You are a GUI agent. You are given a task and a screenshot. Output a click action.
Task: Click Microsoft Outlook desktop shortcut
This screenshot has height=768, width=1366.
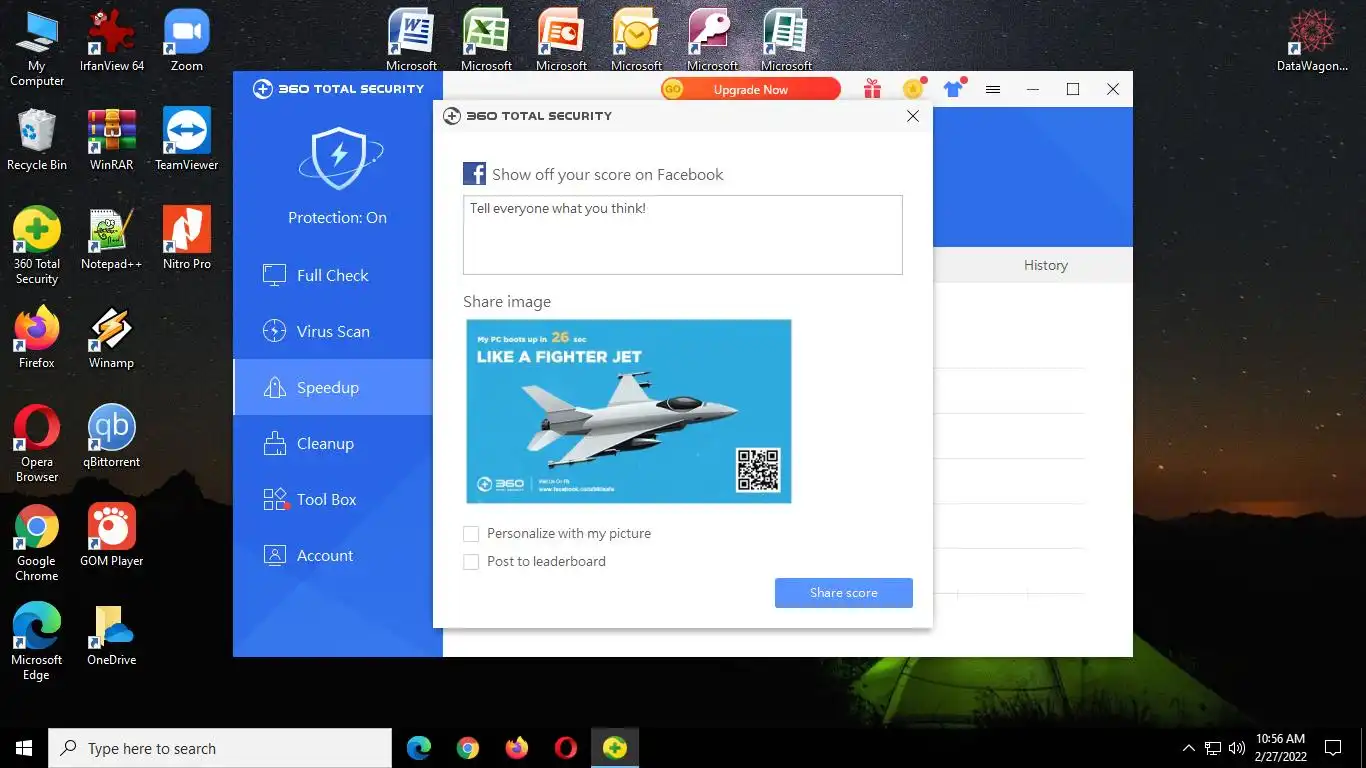tap(636, 41)
